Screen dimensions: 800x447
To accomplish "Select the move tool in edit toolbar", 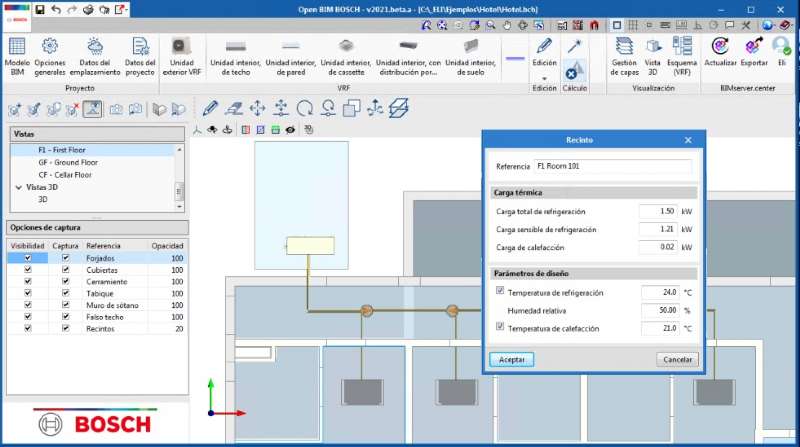I will (x=257, y=108).
